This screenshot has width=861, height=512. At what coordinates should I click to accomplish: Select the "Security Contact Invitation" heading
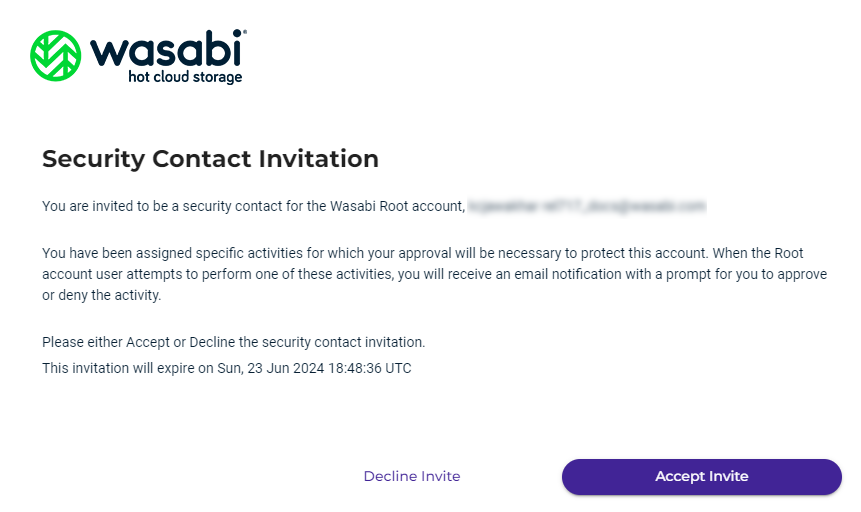pos(210,158)
